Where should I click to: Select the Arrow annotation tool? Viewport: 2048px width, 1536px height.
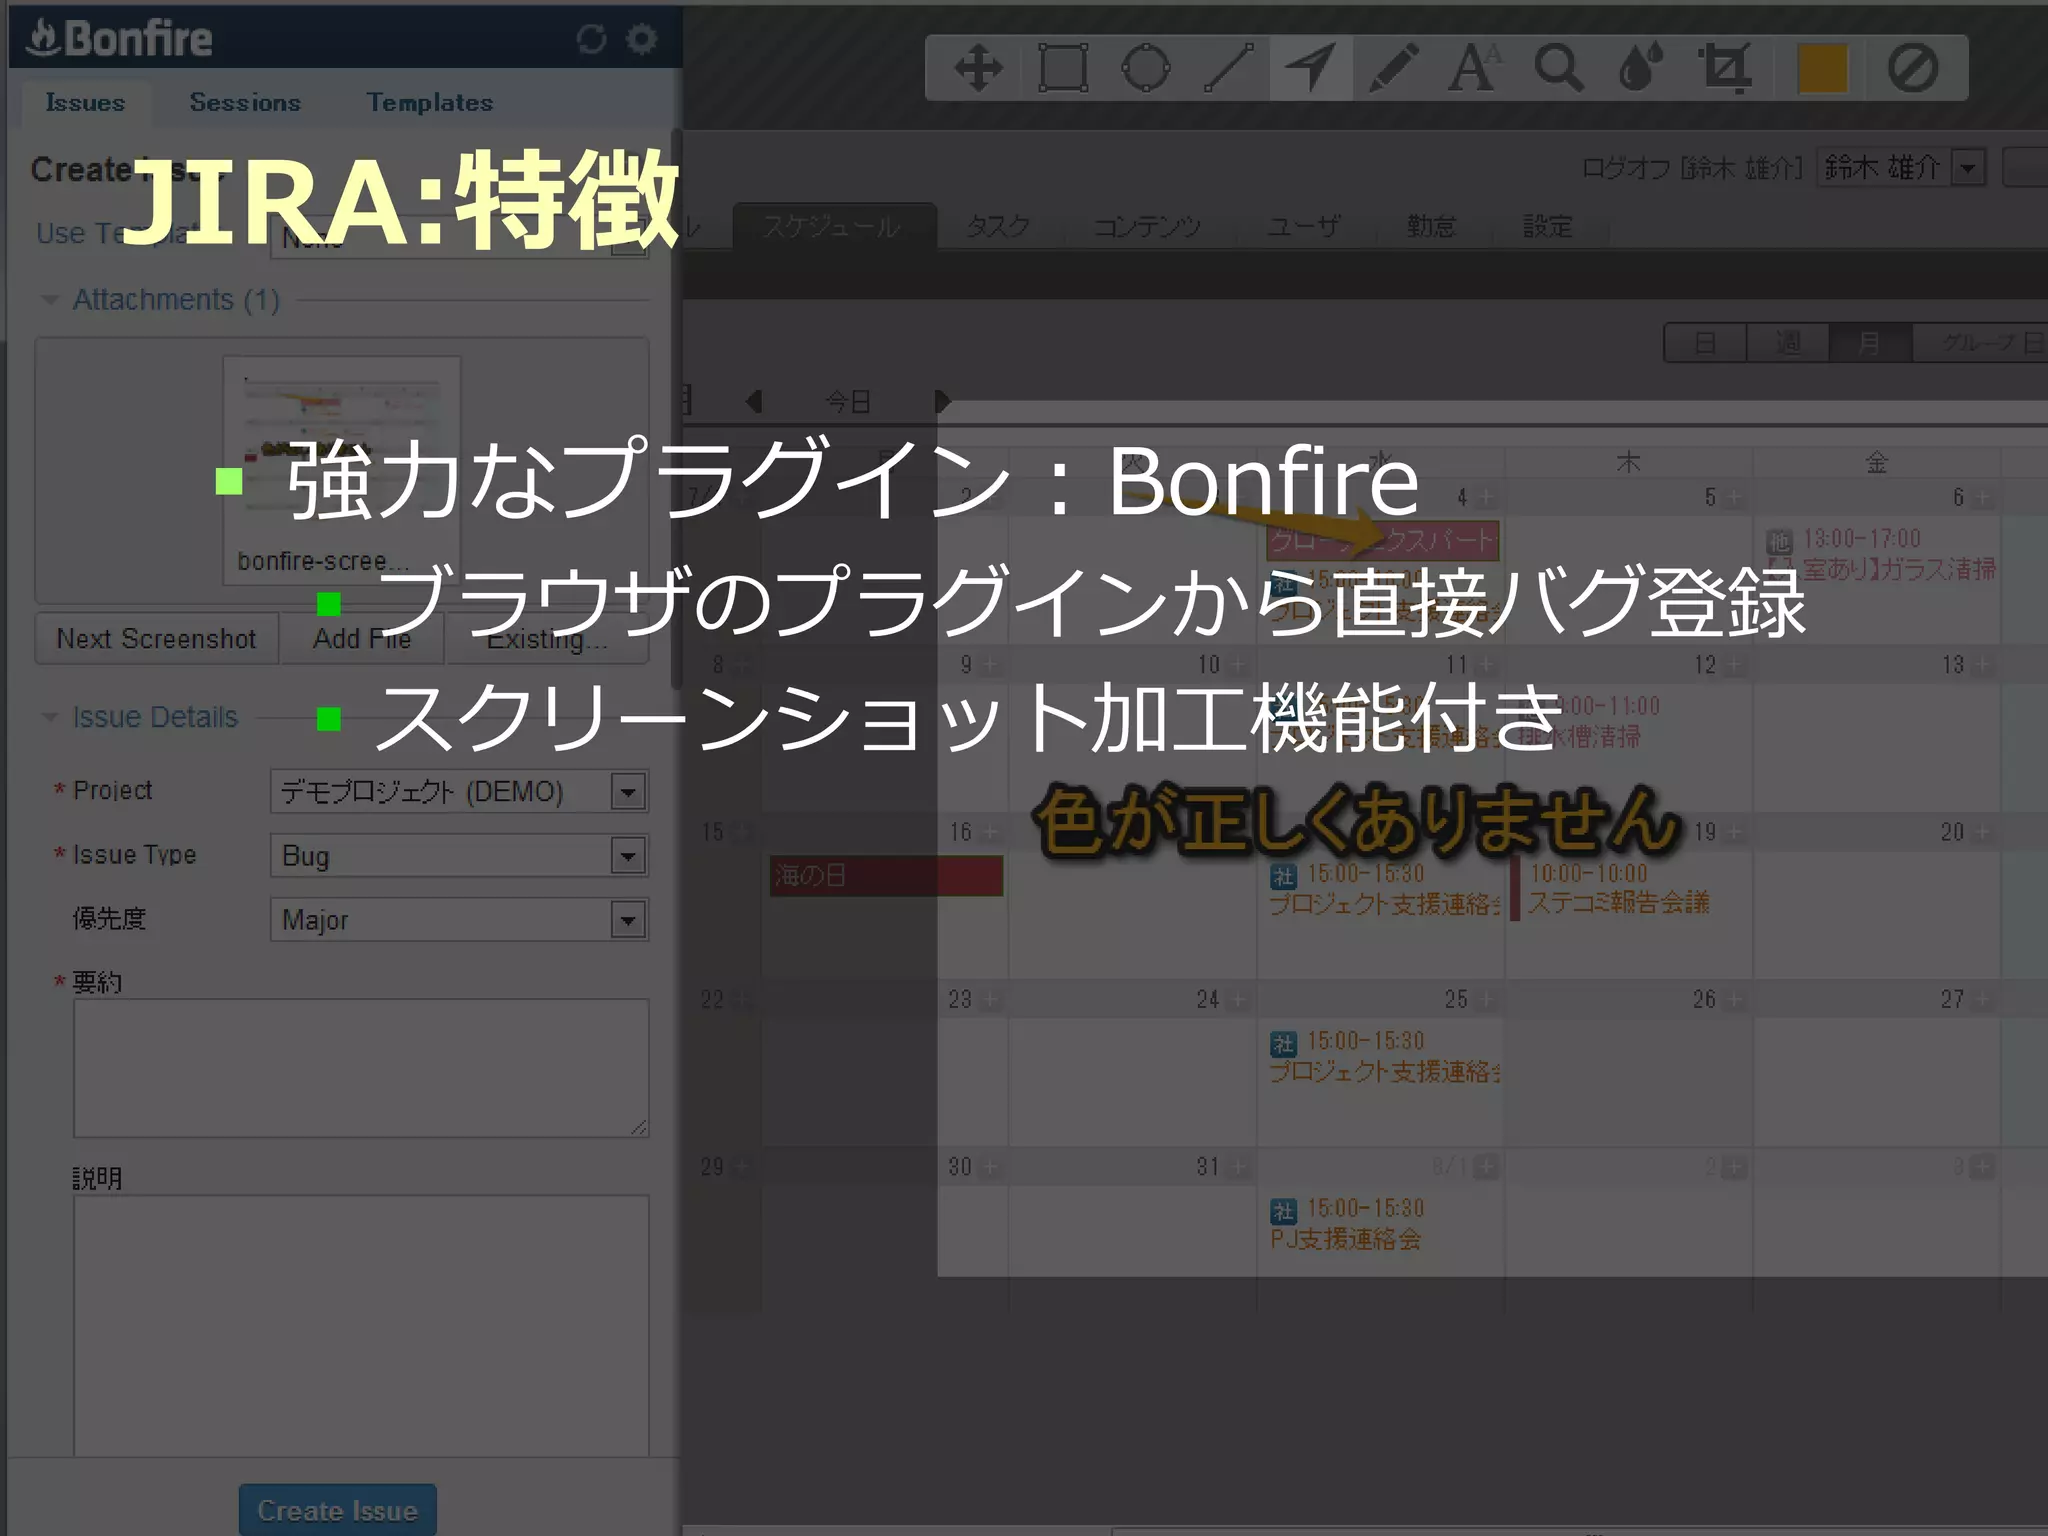click(1311, 68)
